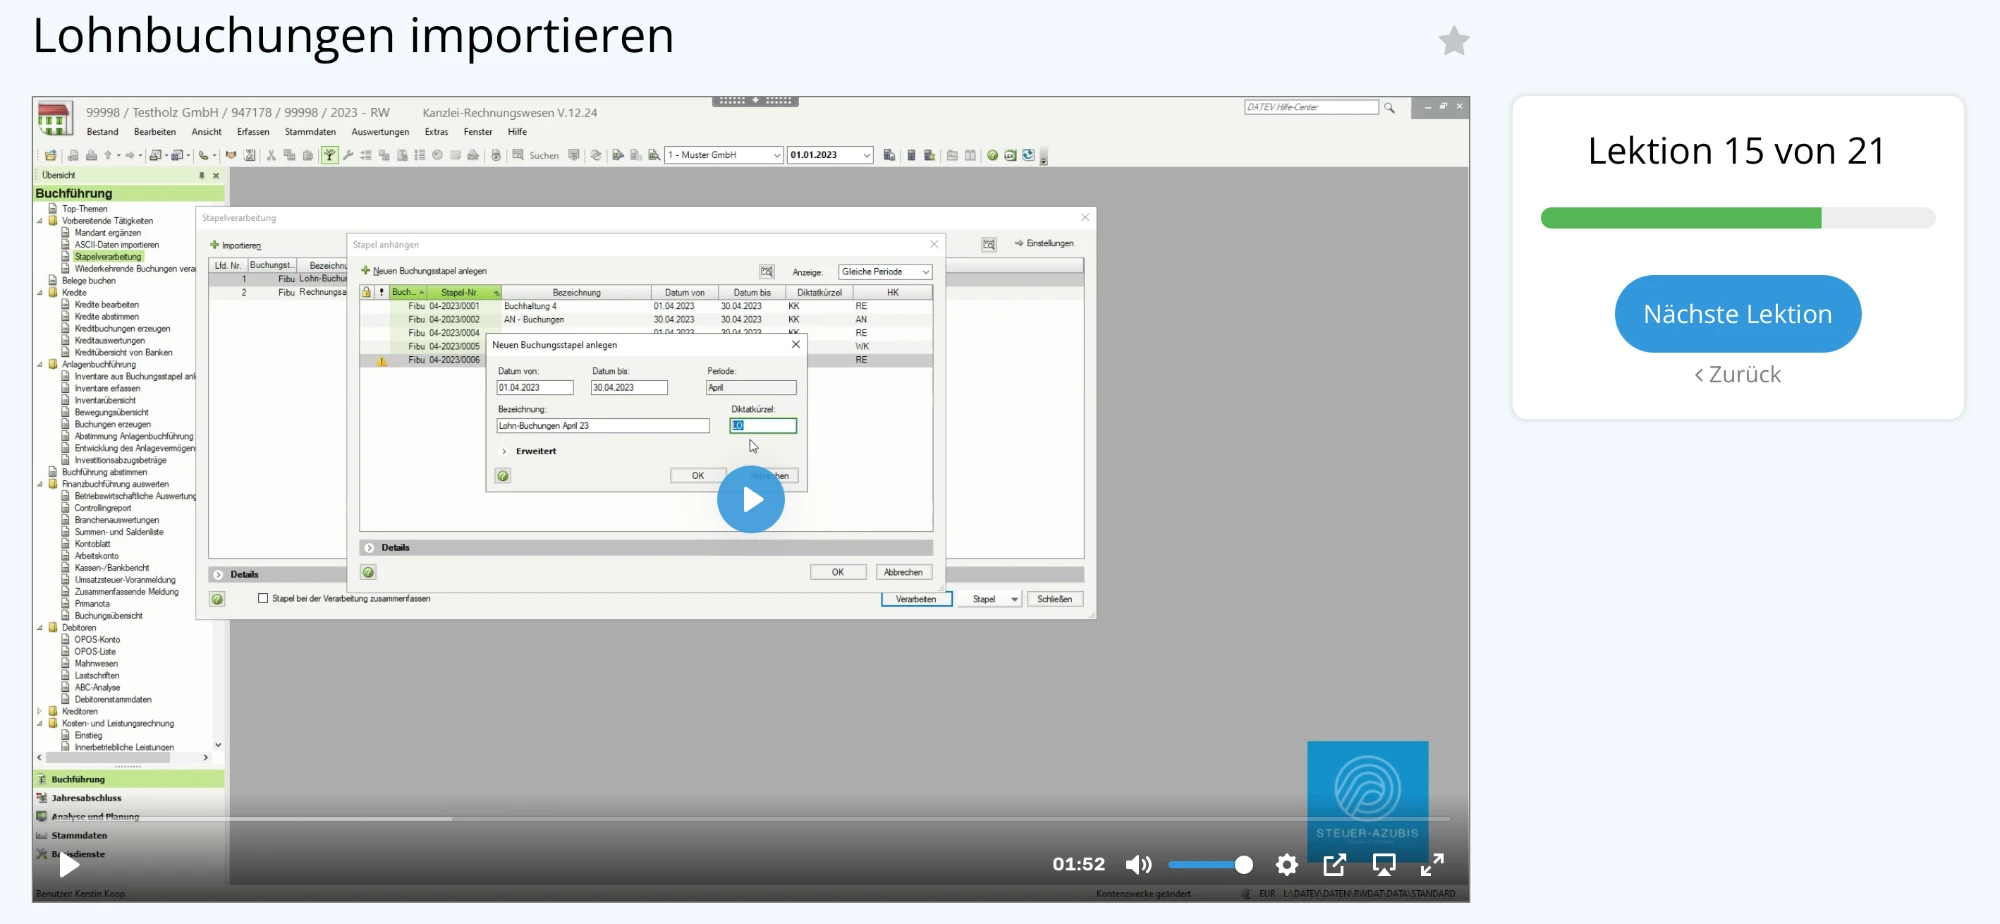Click the small play button in the player control bar
The height and width of the screenshot is (924, 2000).
69,864
